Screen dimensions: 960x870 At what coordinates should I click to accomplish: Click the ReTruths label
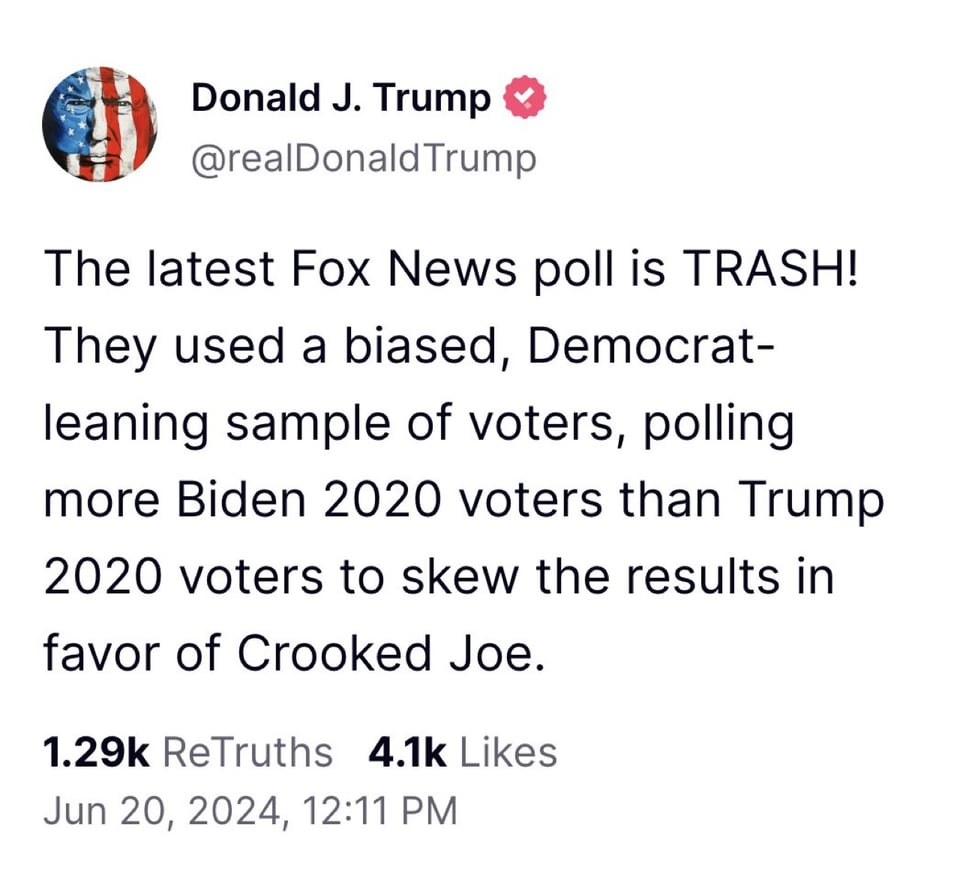(246, 751)
